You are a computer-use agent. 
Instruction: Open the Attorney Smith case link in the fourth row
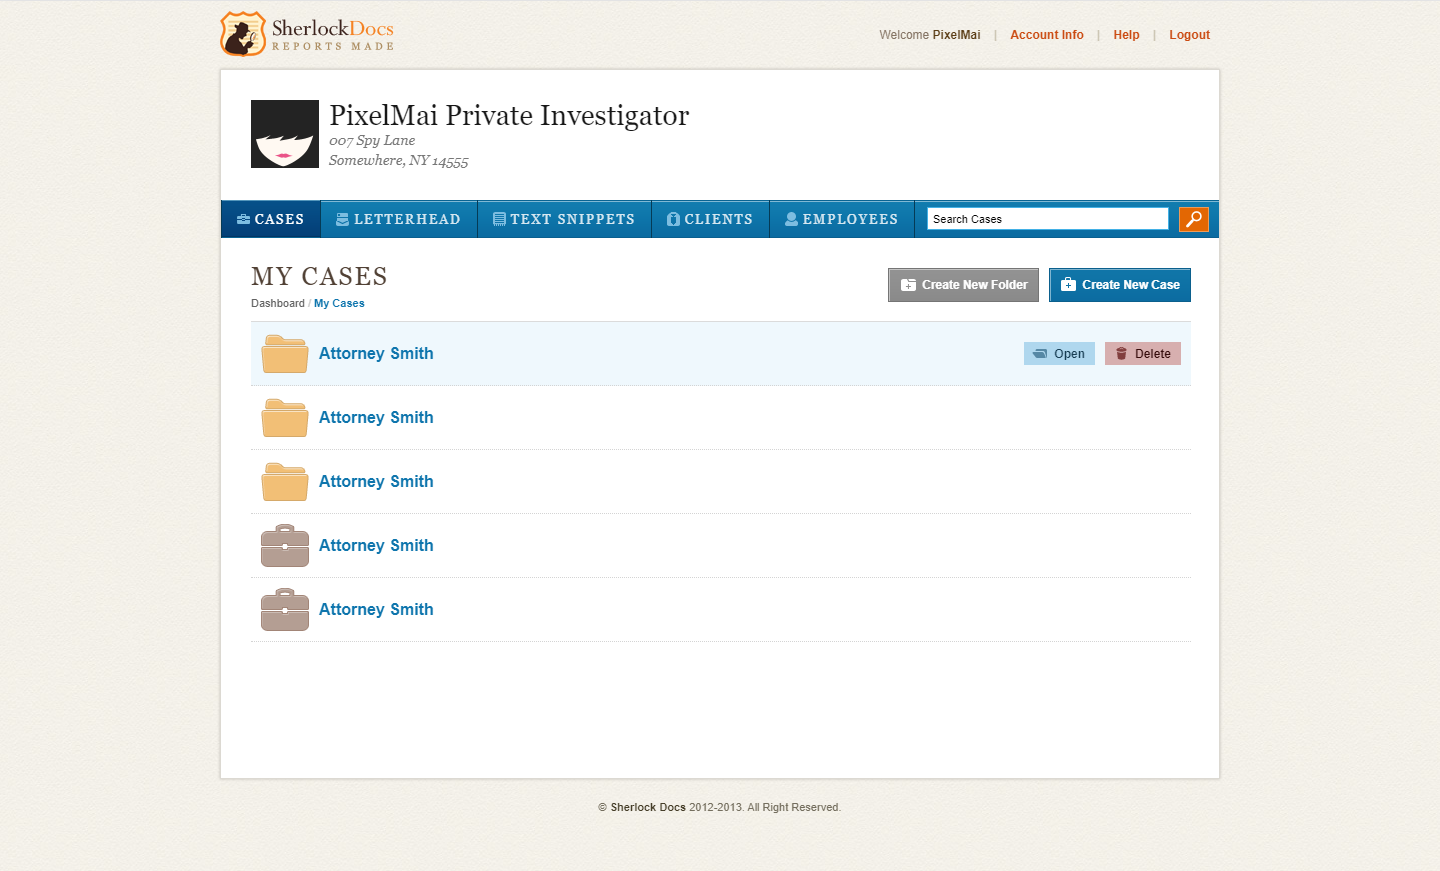pyautogui.click(x=376, y=546)
